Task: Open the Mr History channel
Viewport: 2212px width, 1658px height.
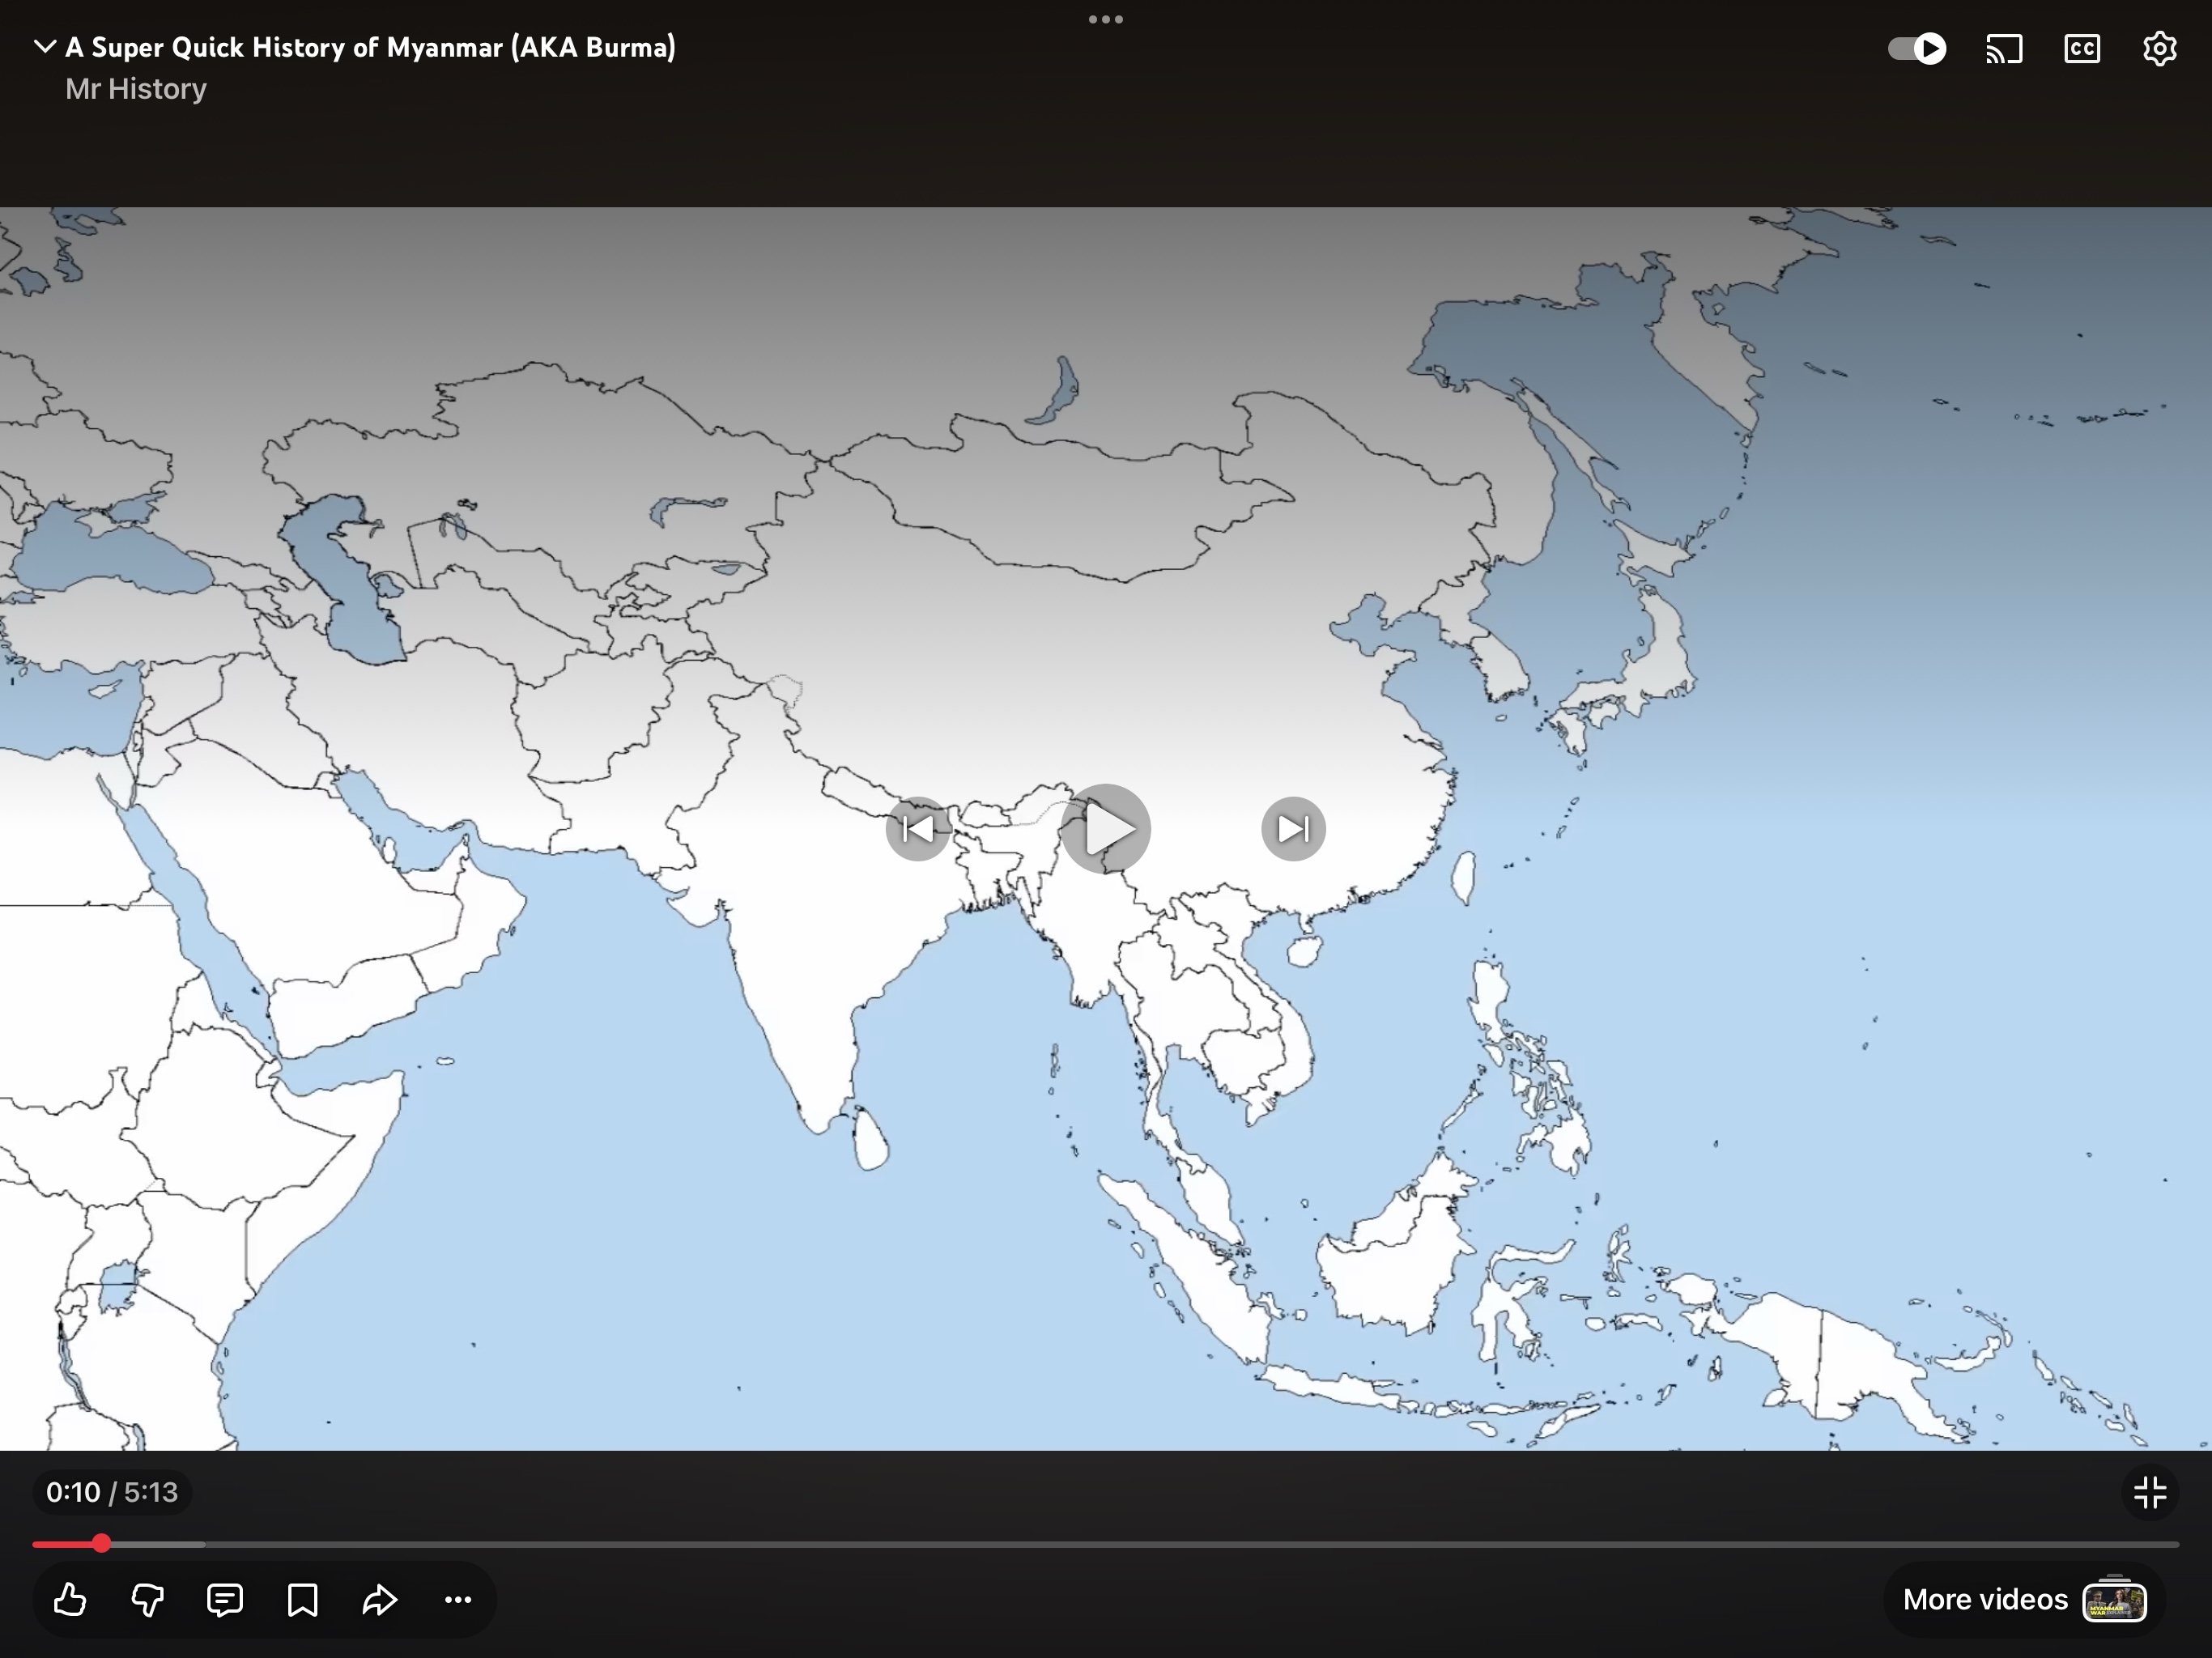Action: (x=136, y=89)
